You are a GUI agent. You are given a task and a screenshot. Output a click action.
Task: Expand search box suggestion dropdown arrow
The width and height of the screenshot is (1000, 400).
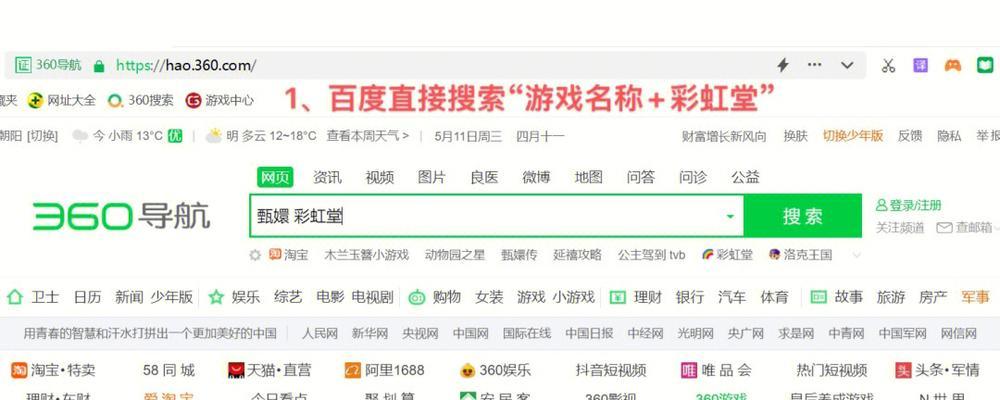pos(730,217)
